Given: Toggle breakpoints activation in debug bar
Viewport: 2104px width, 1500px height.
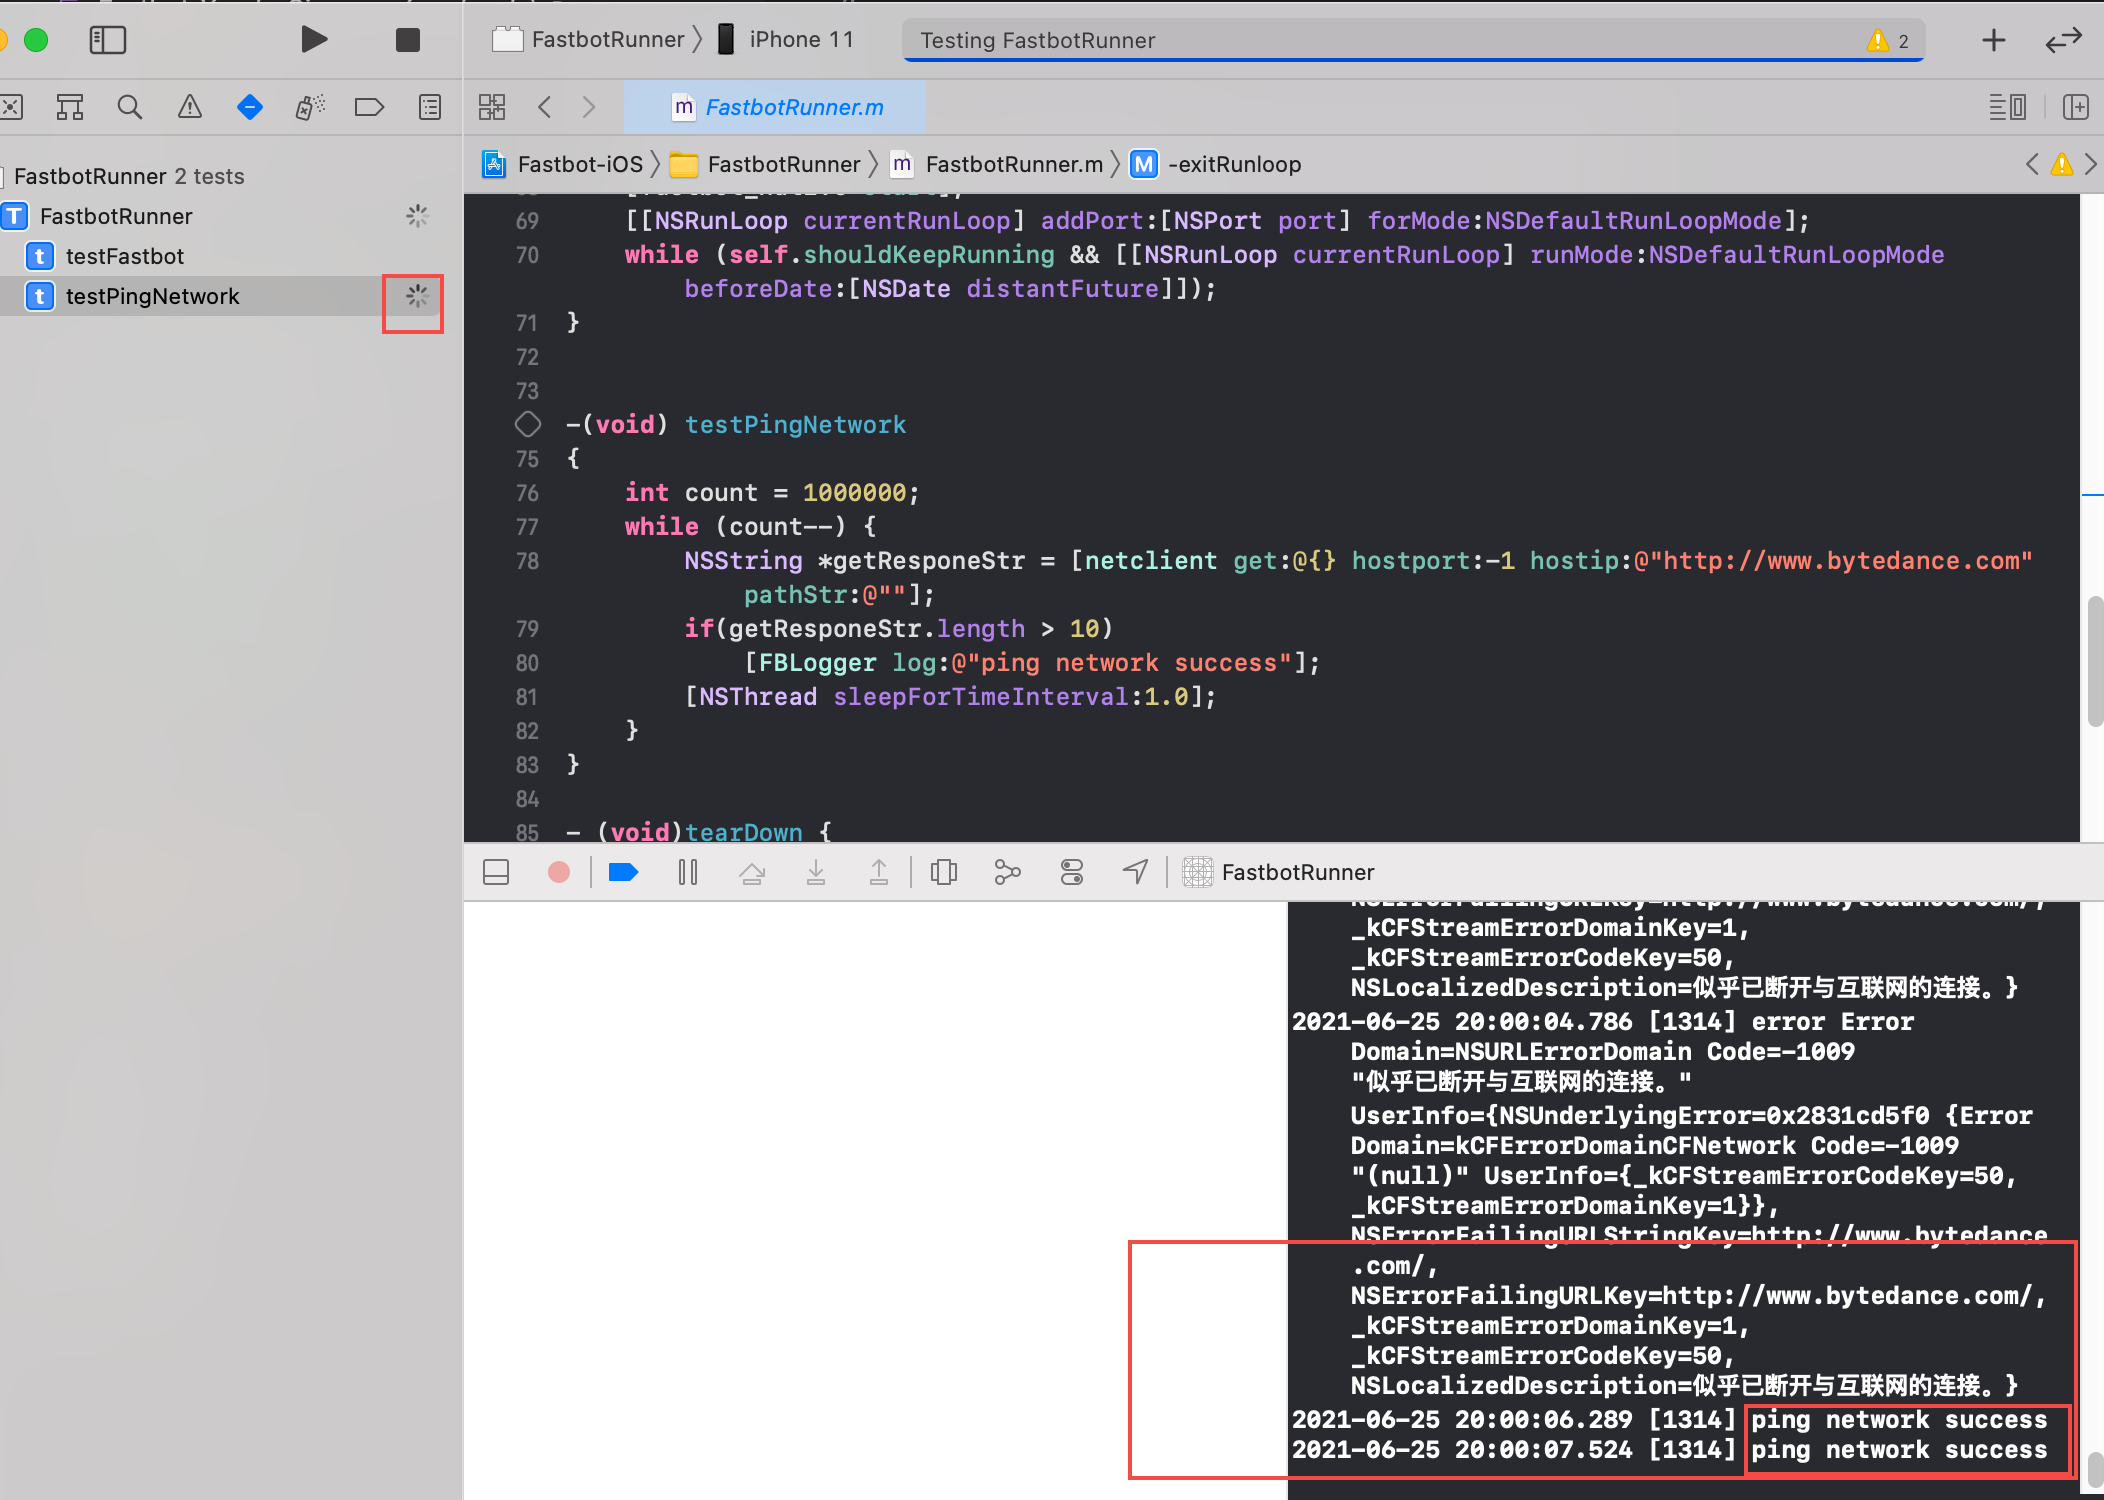Looking at the screenshot, I should [x=623, y=873].
